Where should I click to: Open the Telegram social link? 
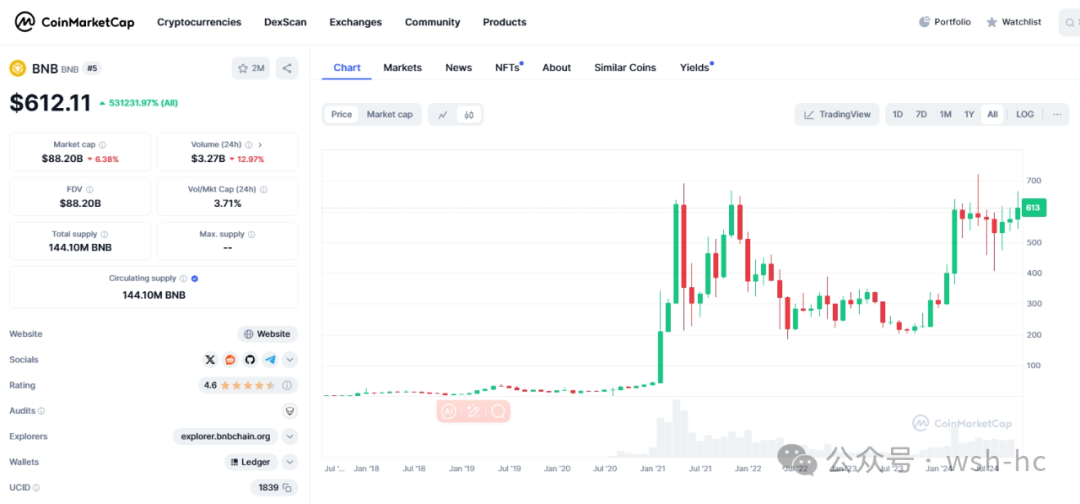point(270,359)
